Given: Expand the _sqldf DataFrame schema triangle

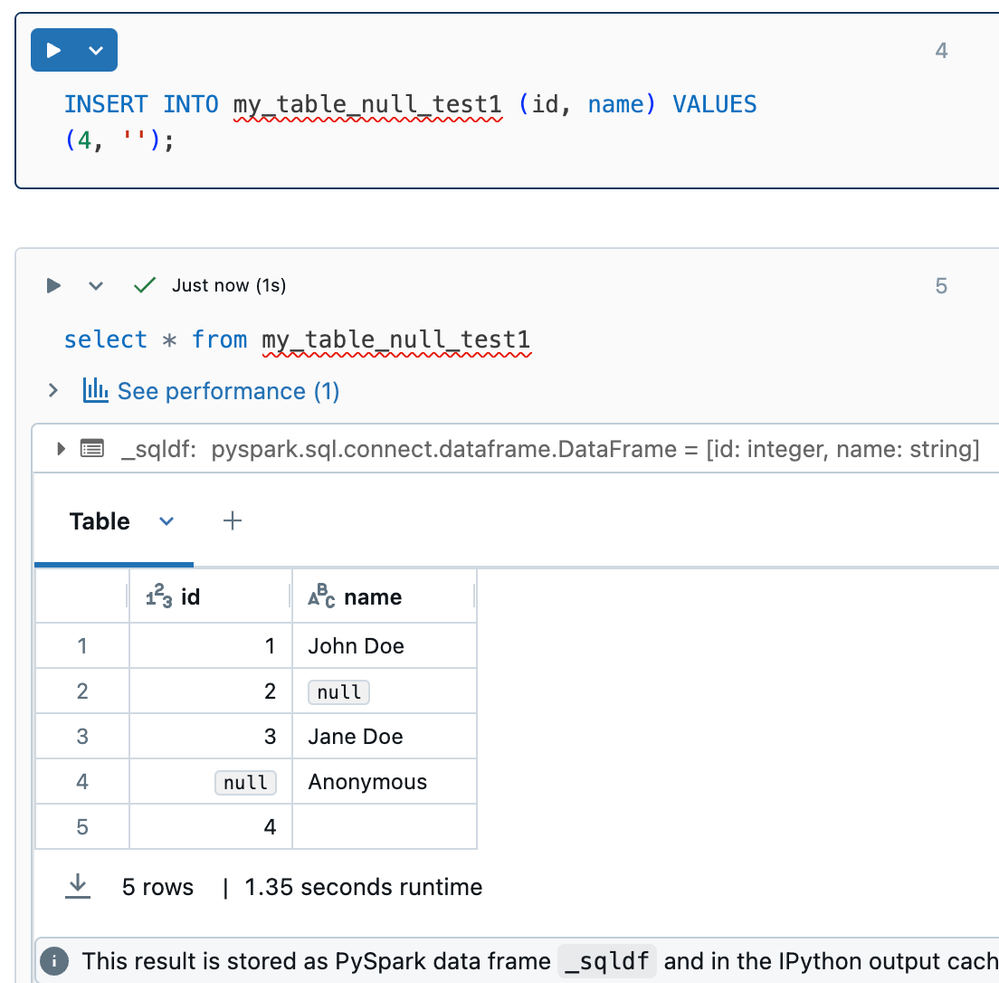Looking at the screenshot, I should coord(62,449).
